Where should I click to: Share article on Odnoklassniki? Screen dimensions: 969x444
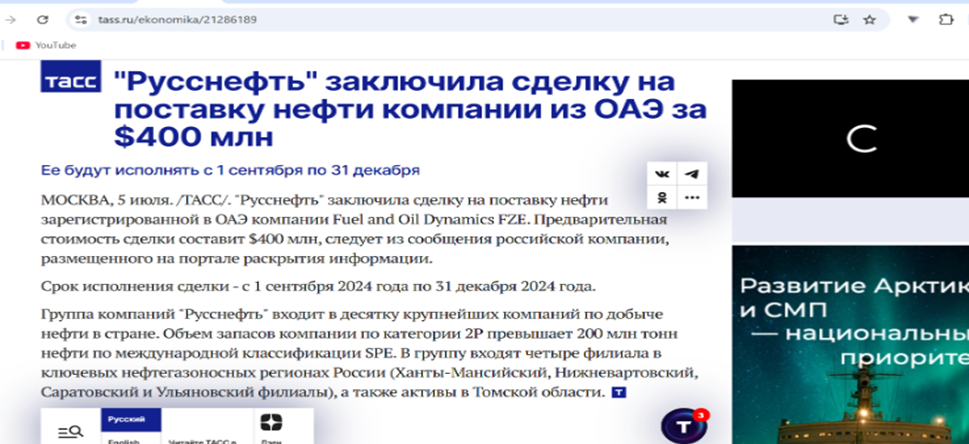pyautogui.click(x=662, y=198)
